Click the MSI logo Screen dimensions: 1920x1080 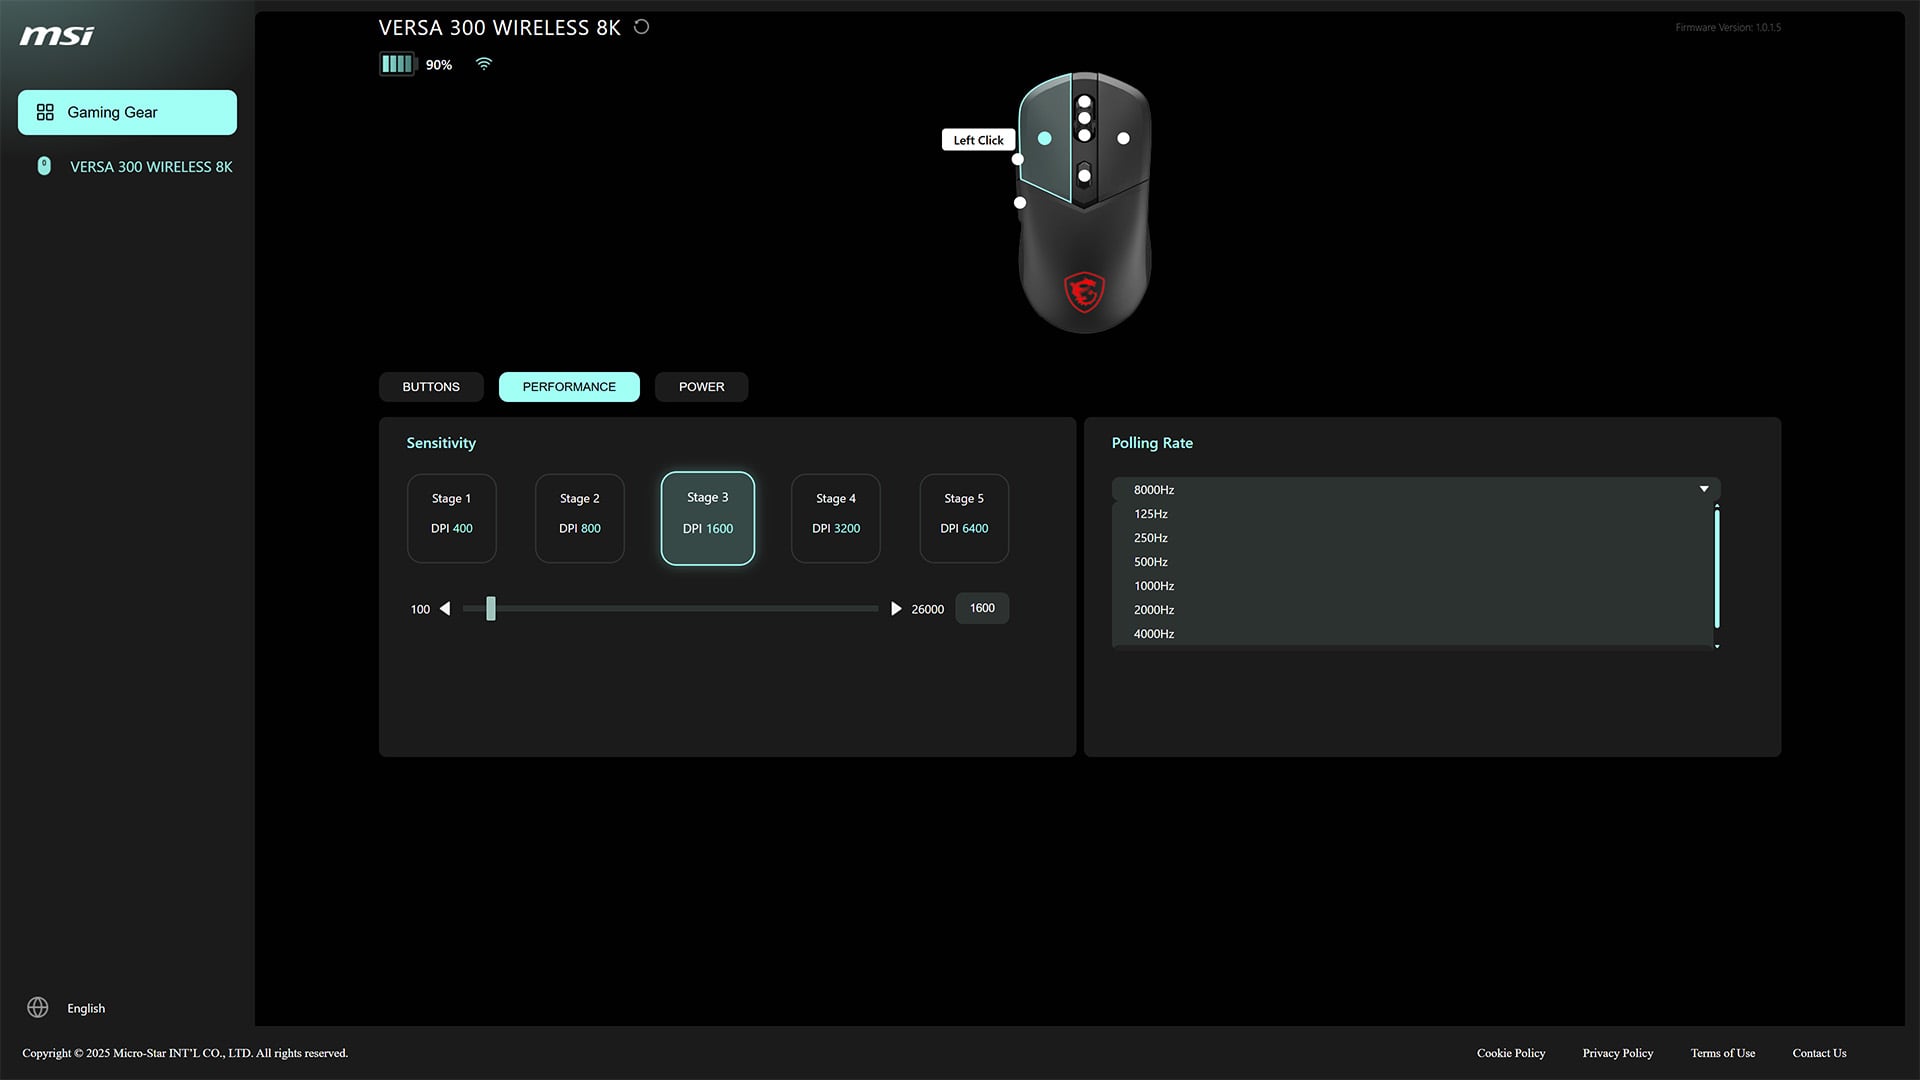[x=55, y=35]
